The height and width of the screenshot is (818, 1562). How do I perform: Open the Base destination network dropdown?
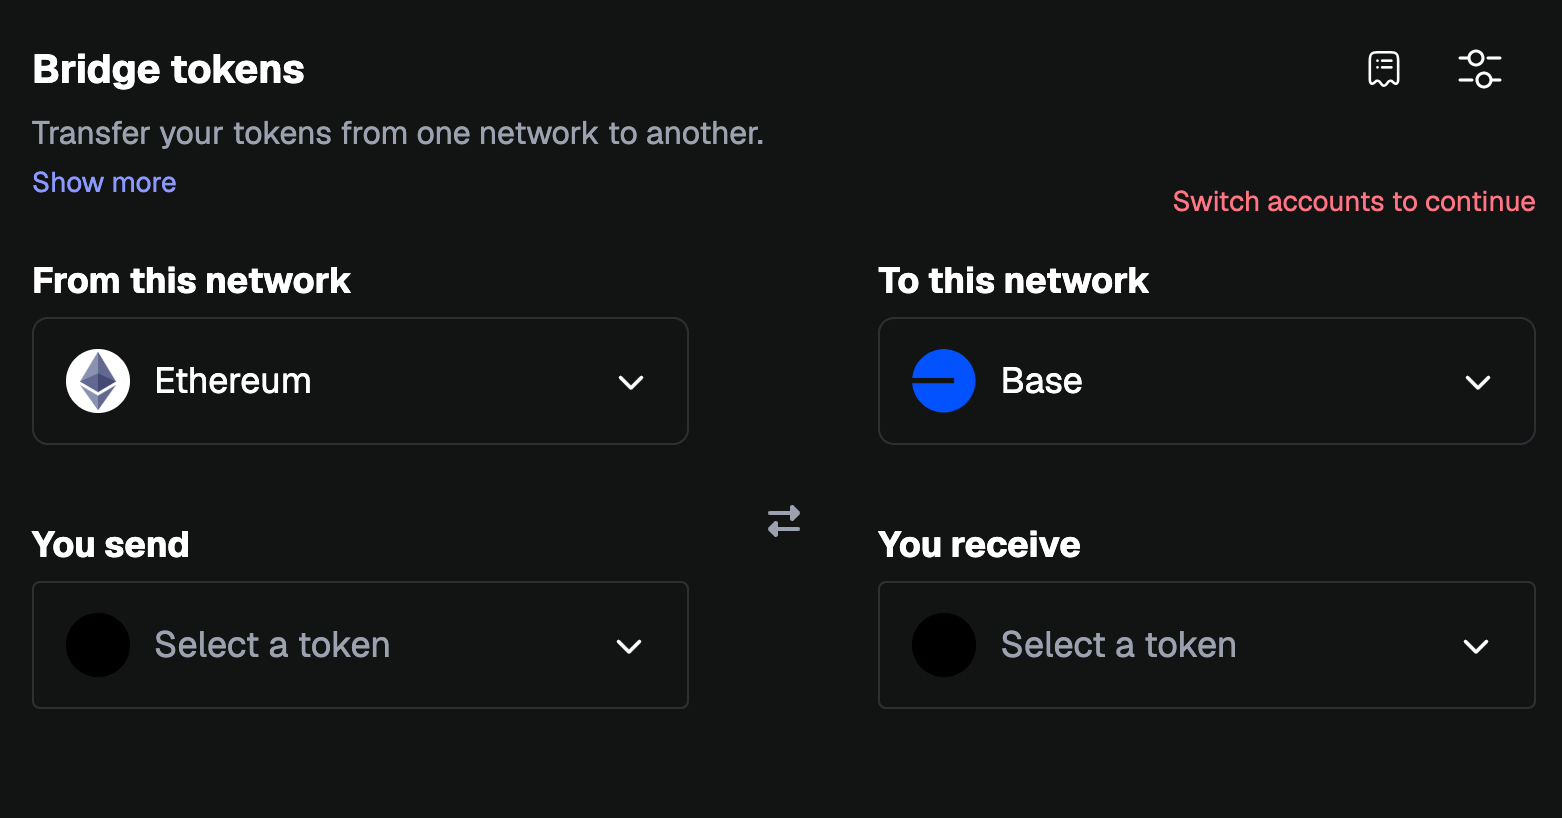1207,381
